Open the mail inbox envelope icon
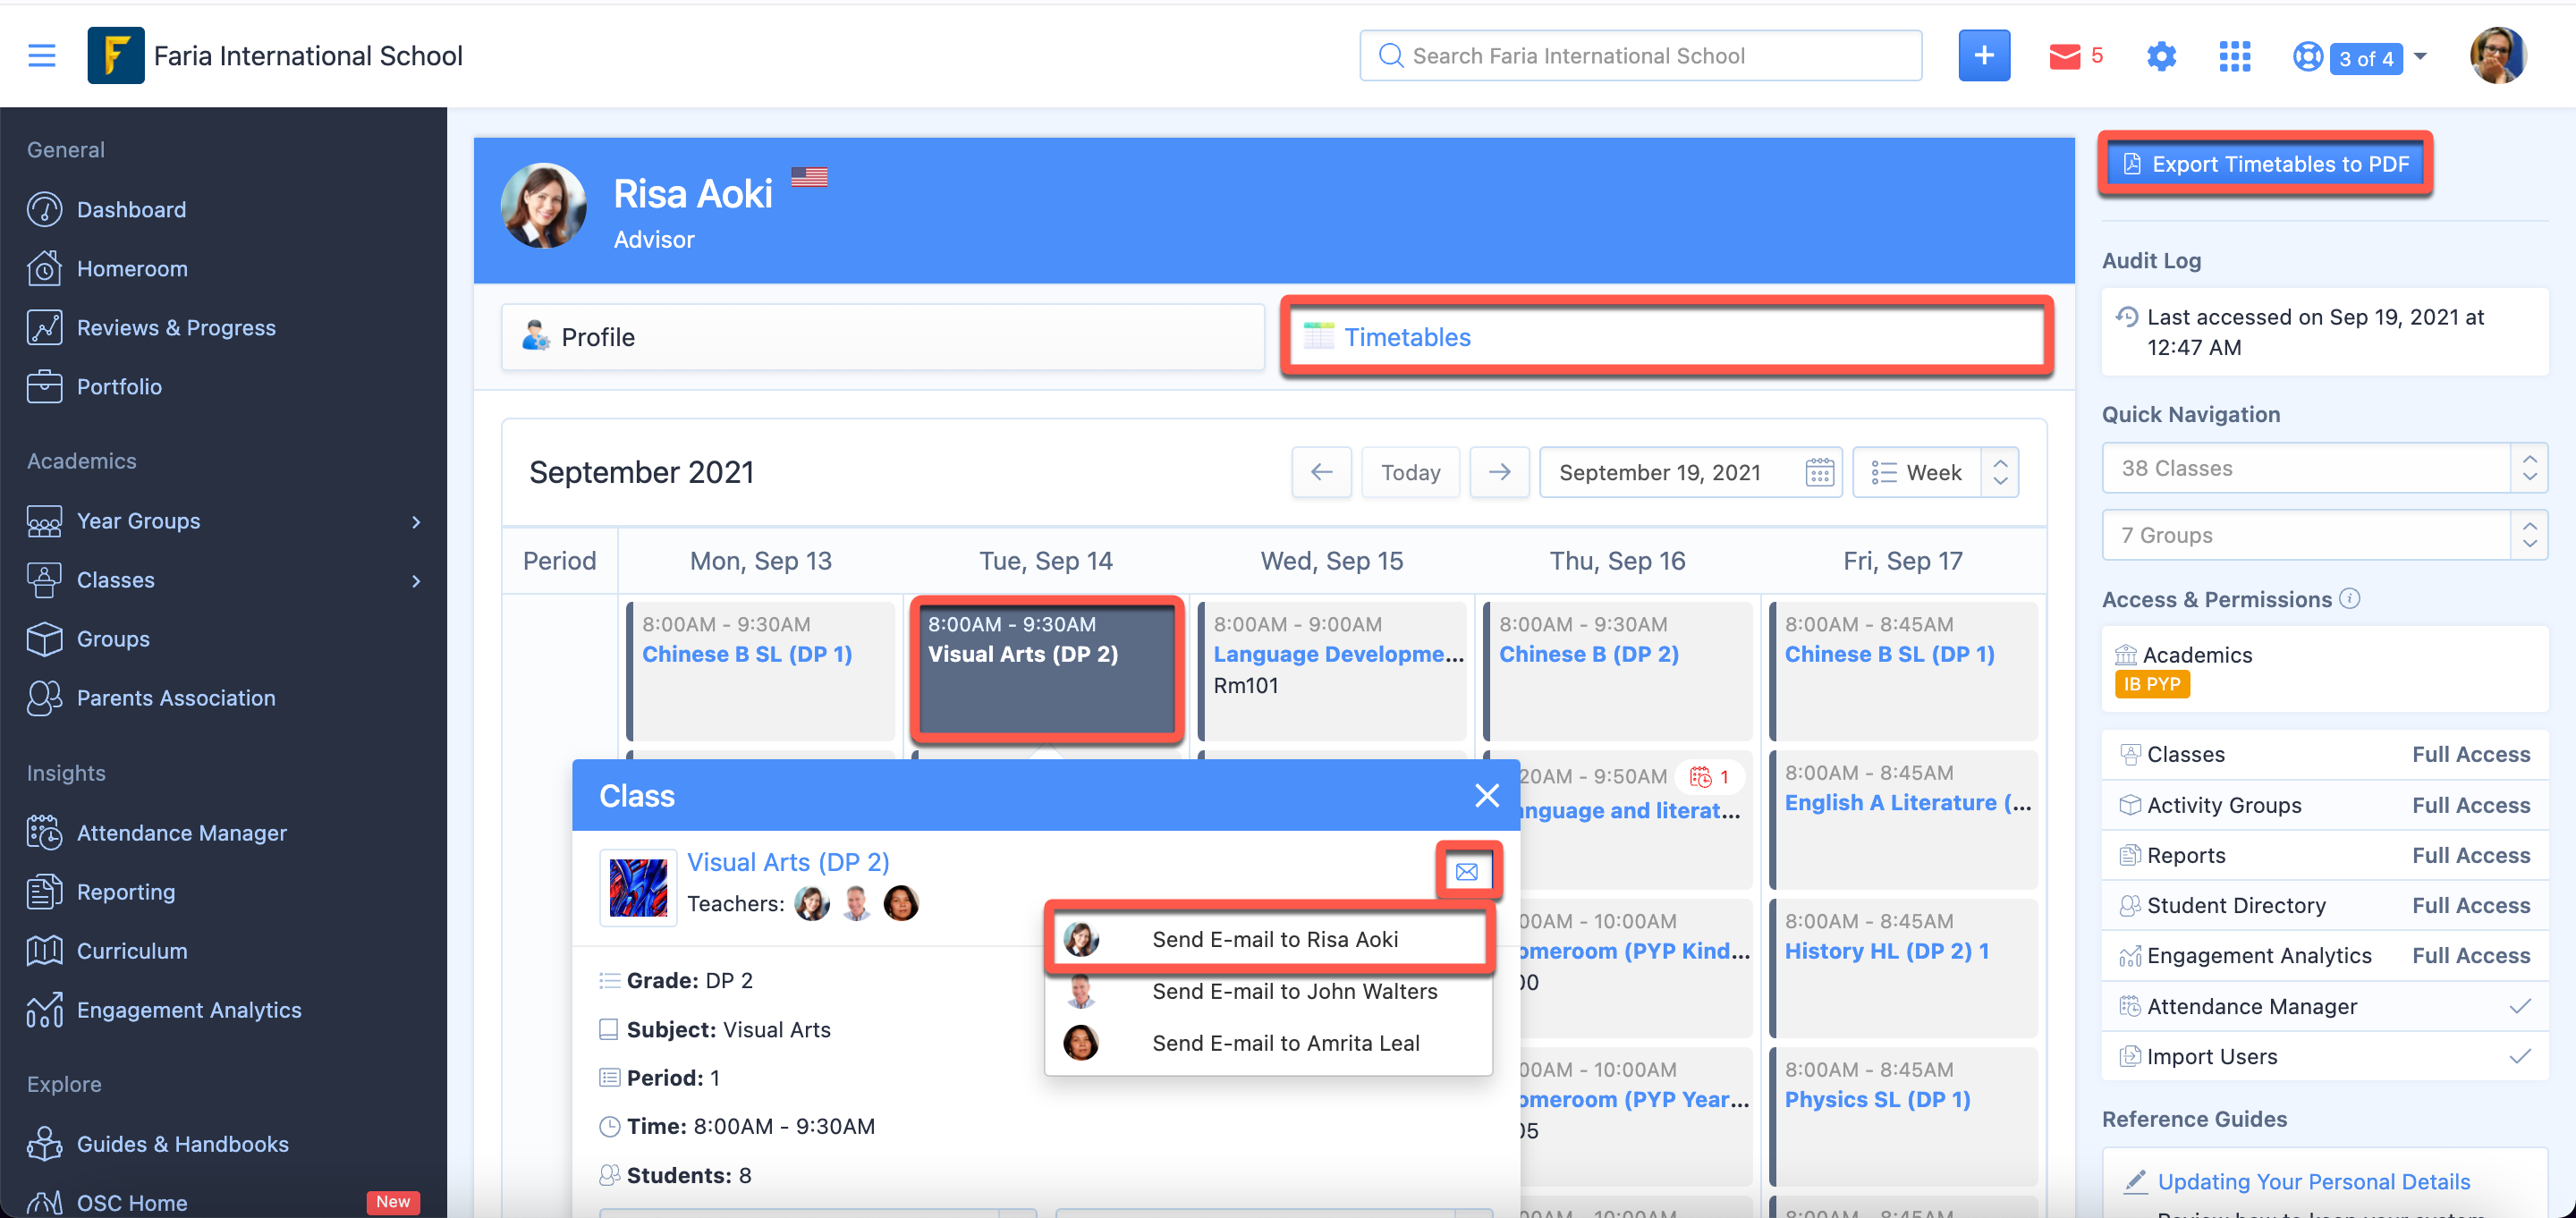2576x1218 pixels. (2064, 56)
